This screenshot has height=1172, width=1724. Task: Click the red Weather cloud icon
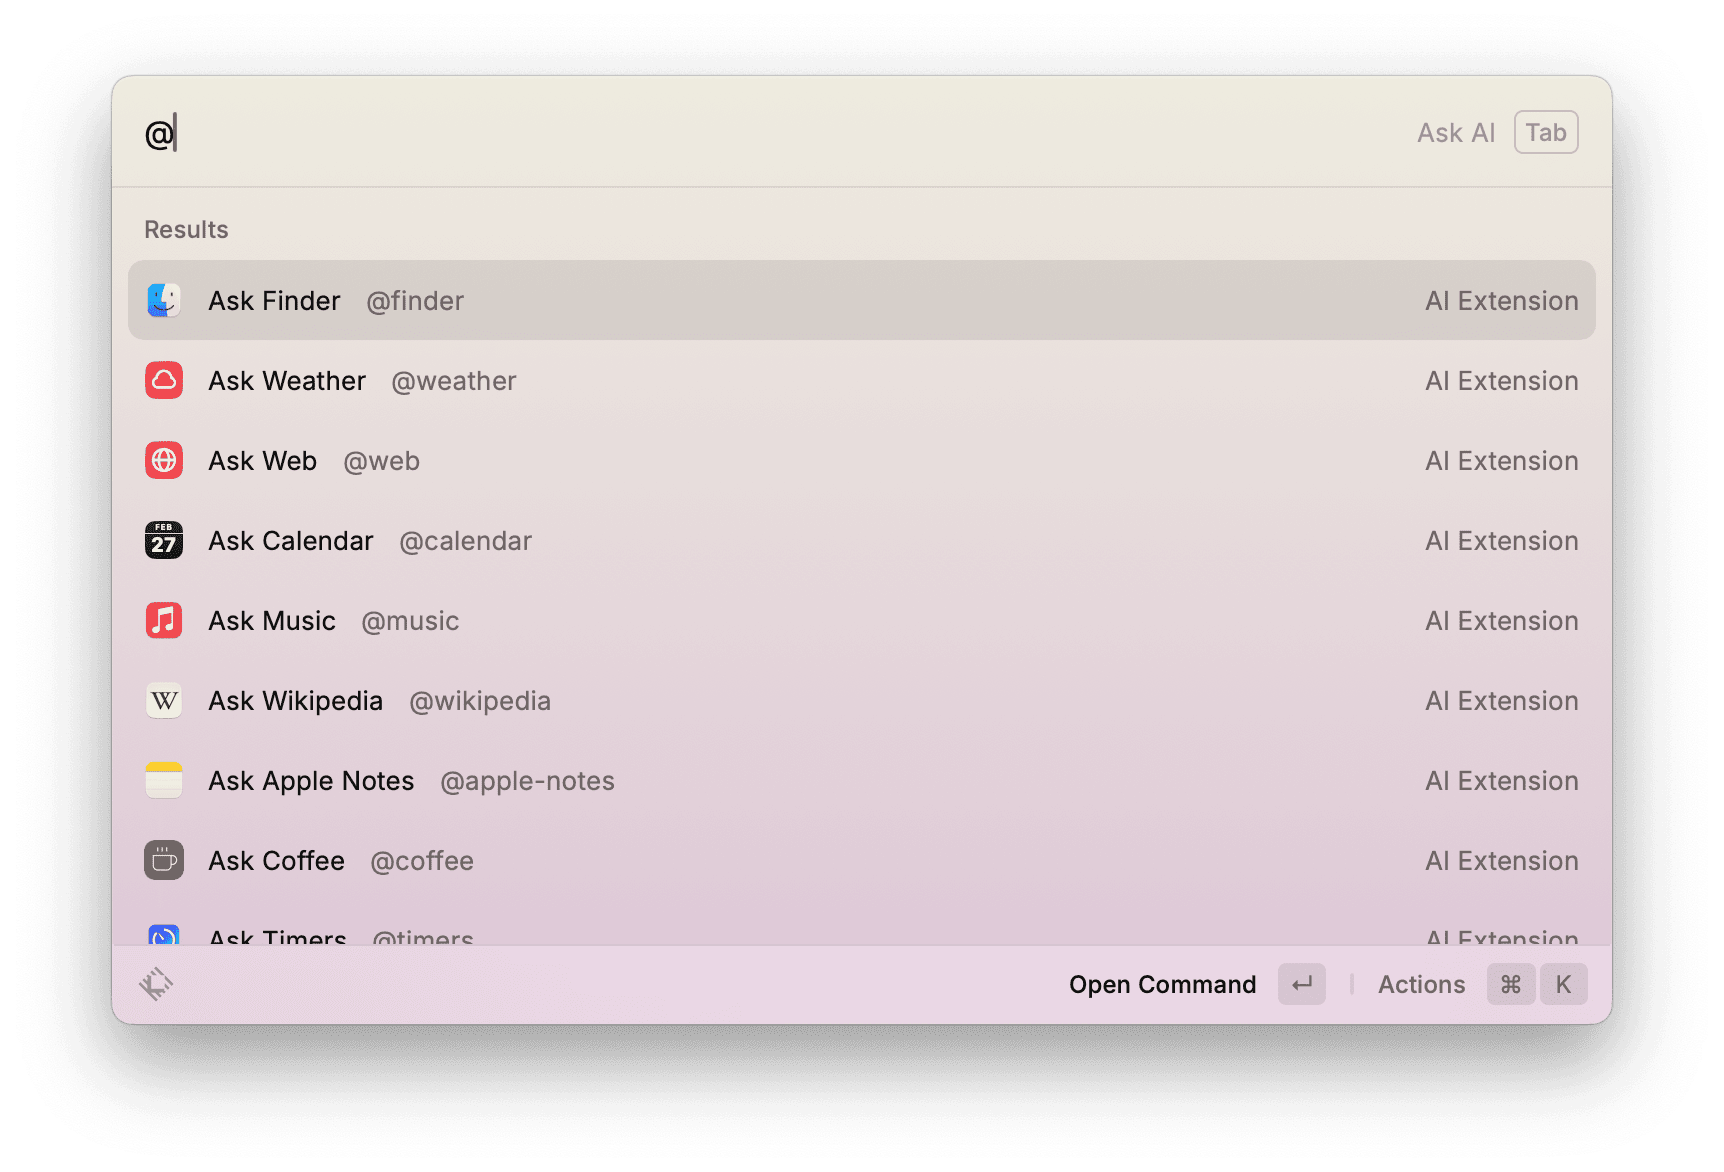164,380
